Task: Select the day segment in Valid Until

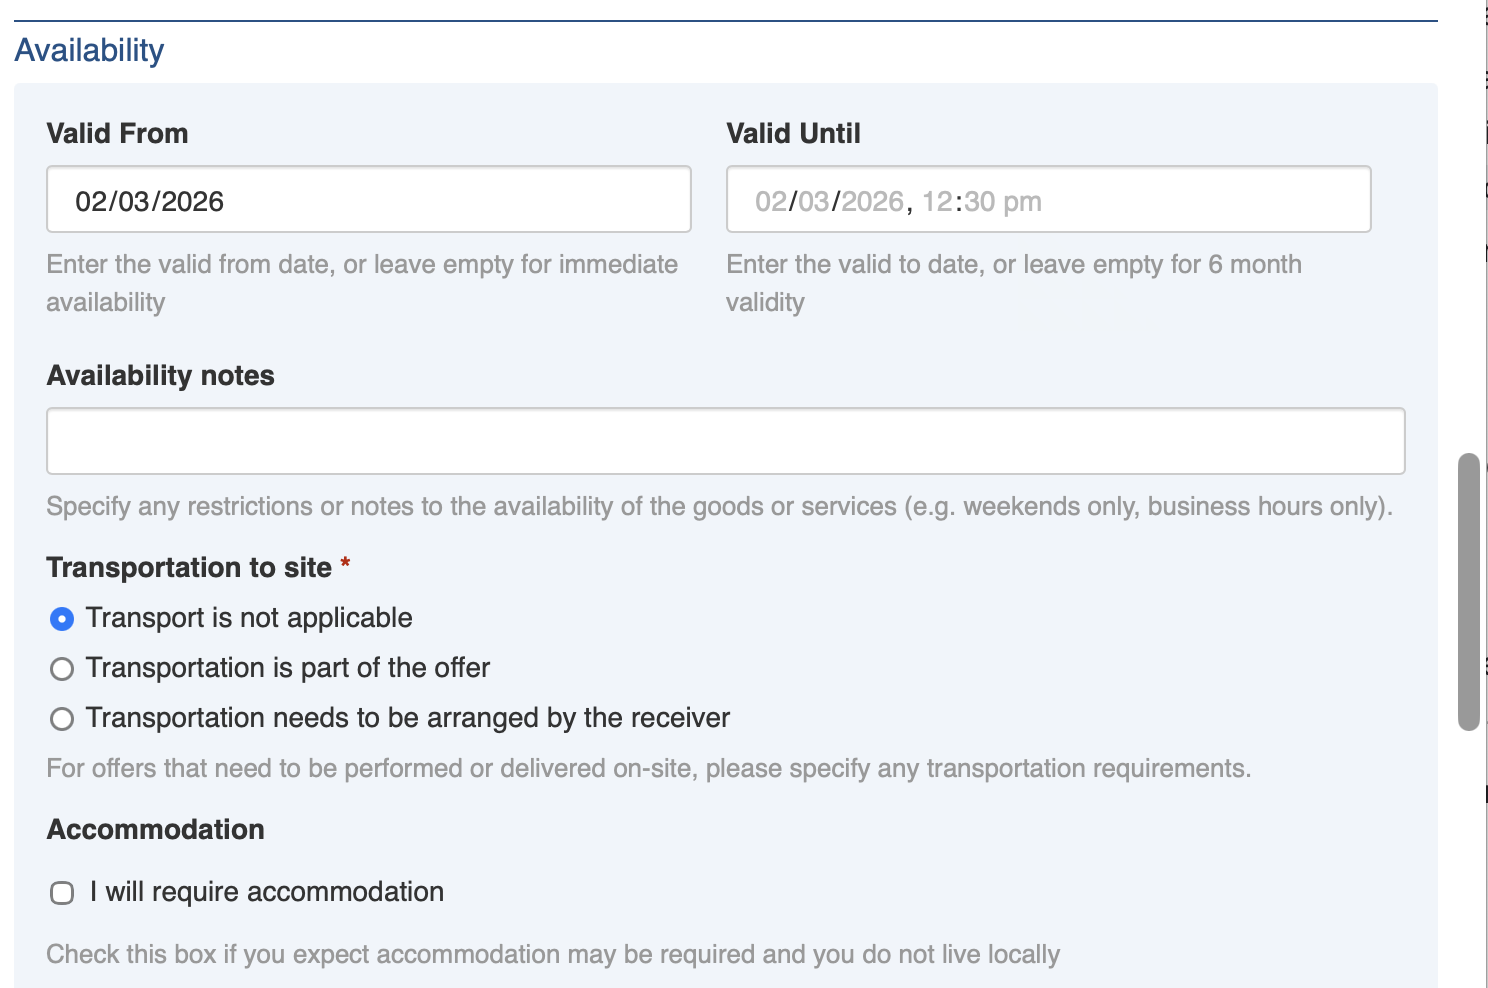Action: pyautogui.click(x=771, y=202)
